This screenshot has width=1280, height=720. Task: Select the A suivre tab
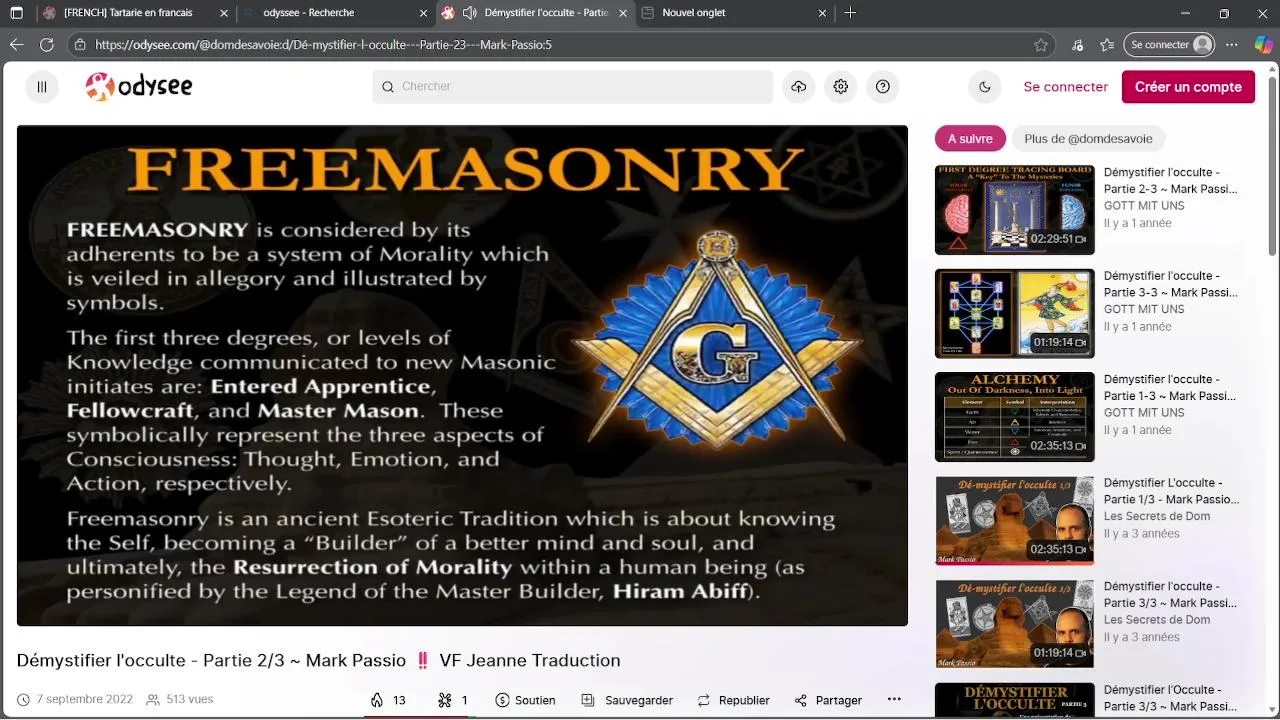click(x=970, y=139)
